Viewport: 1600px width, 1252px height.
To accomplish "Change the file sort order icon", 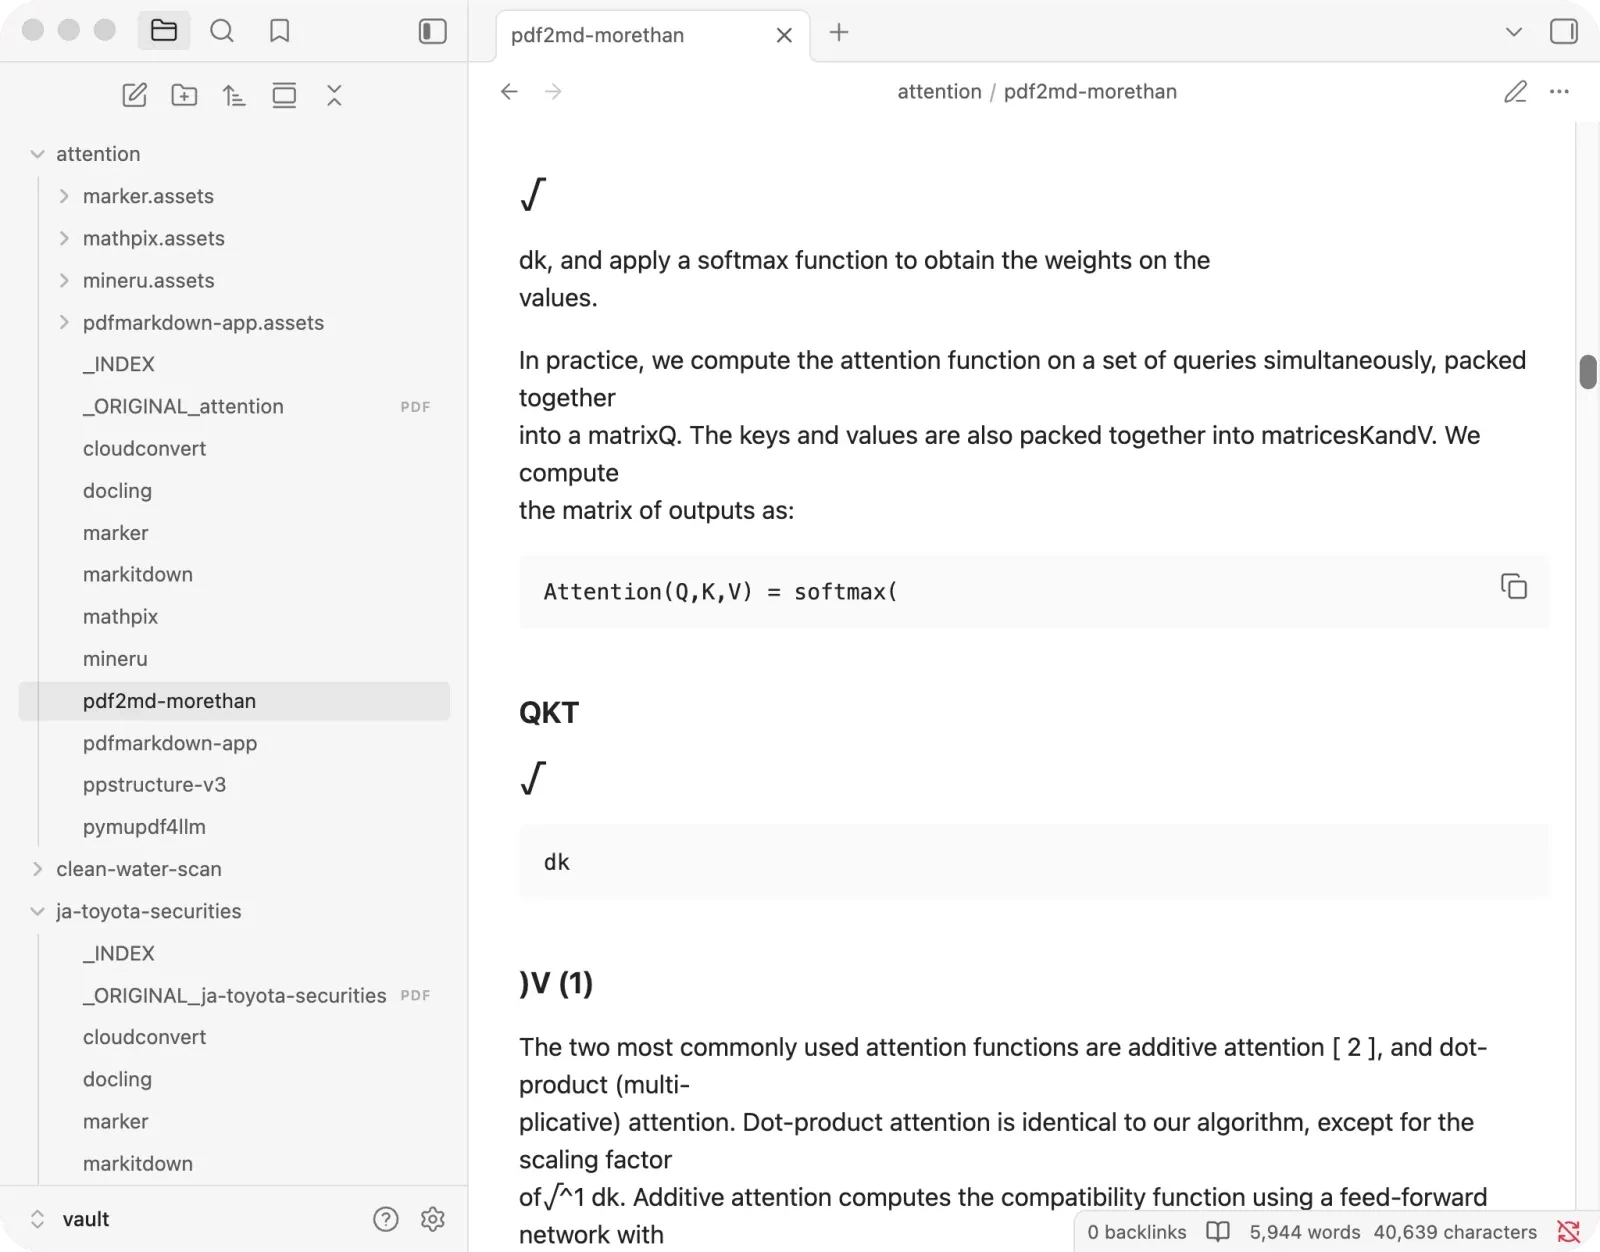I will pos(234,95).
